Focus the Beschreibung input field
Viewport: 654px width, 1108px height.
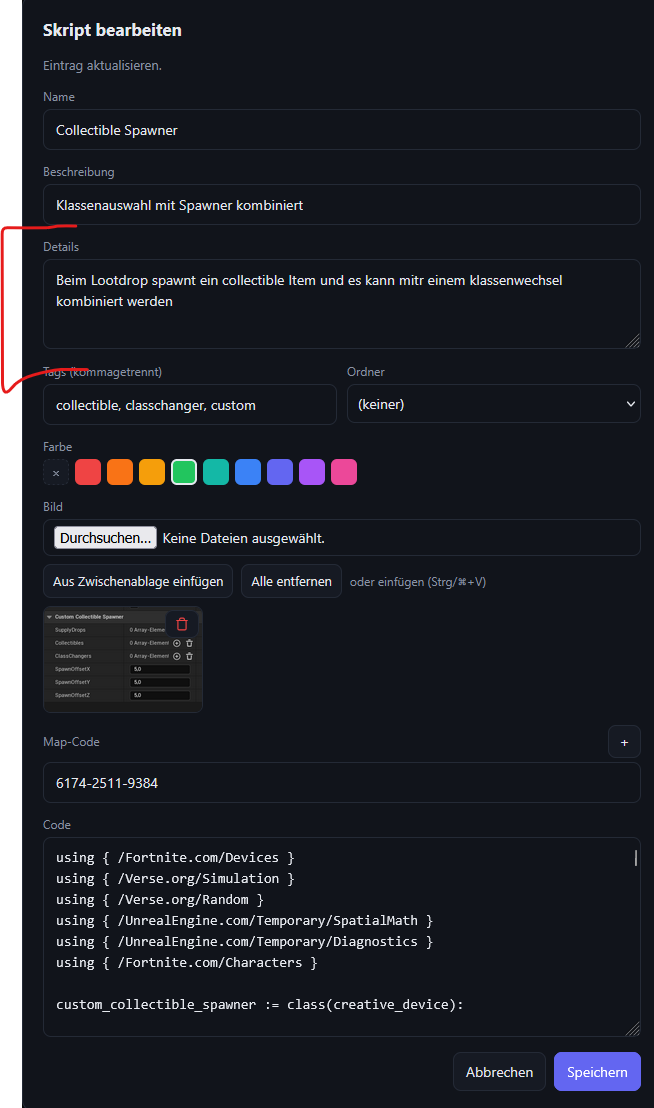(342, 205)
